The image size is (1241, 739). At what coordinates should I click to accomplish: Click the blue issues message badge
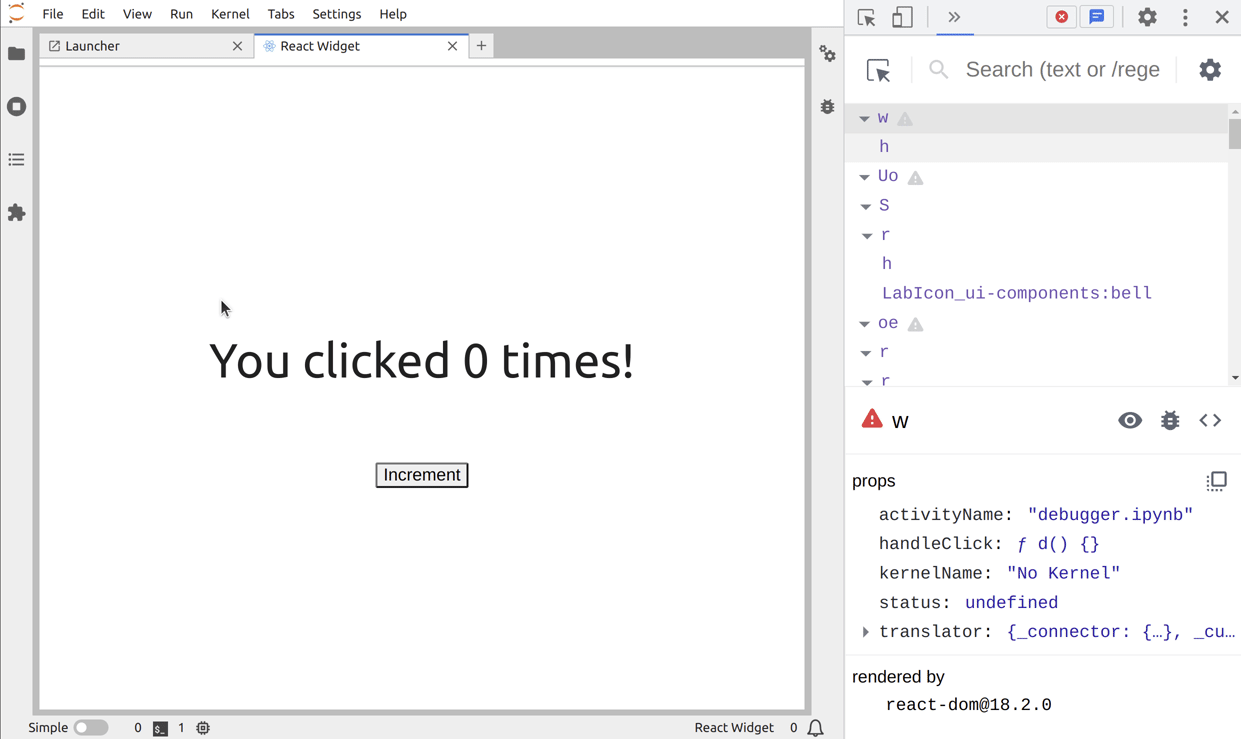pyautogui.click(x=1097, y=17)
